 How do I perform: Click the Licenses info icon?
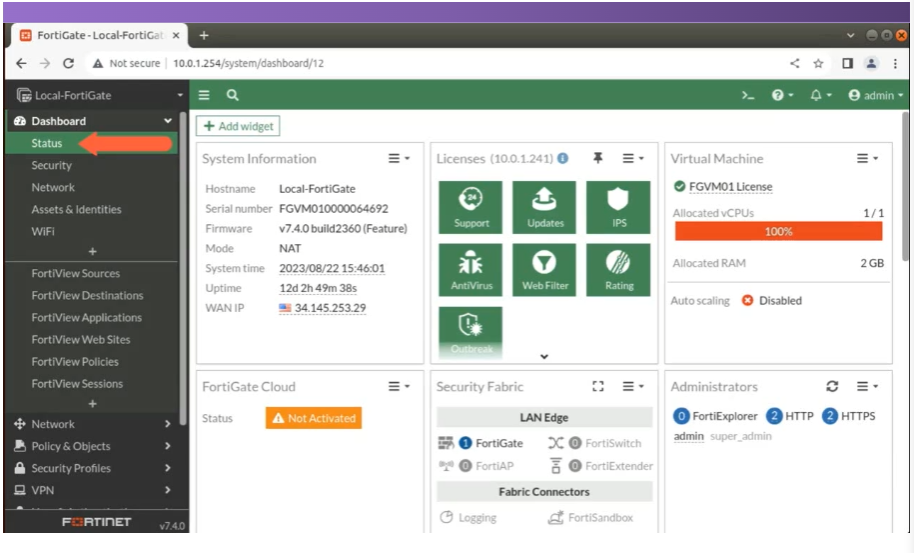click(563, 158)
